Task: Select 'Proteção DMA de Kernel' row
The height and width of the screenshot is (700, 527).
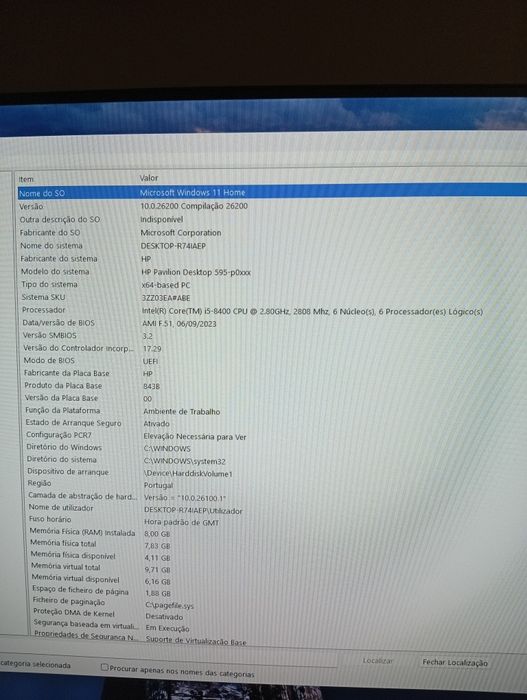Action: point(74,612)
